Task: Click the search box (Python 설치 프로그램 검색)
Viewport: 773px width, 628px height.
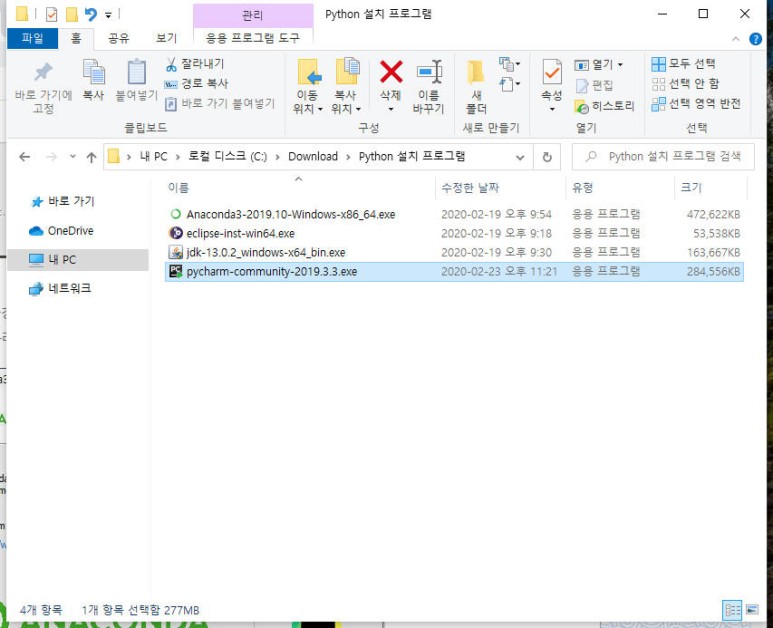Action: pyautogui.click(x=663, y=157)
